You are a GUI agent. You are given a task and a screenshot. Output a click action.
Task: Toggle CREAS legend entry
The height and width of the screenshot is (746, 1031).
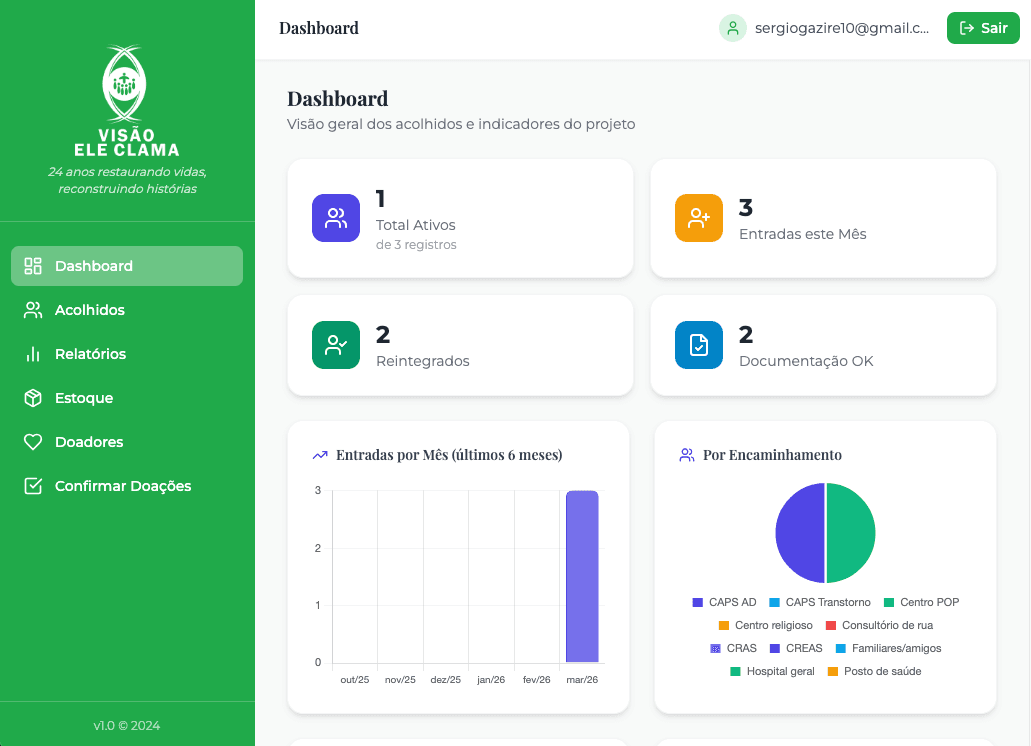(x=796, y=649)
